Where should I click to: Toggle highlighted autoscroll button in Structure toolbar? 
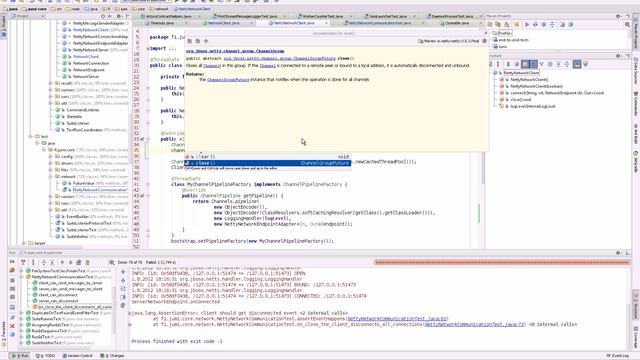pos(577,64)
